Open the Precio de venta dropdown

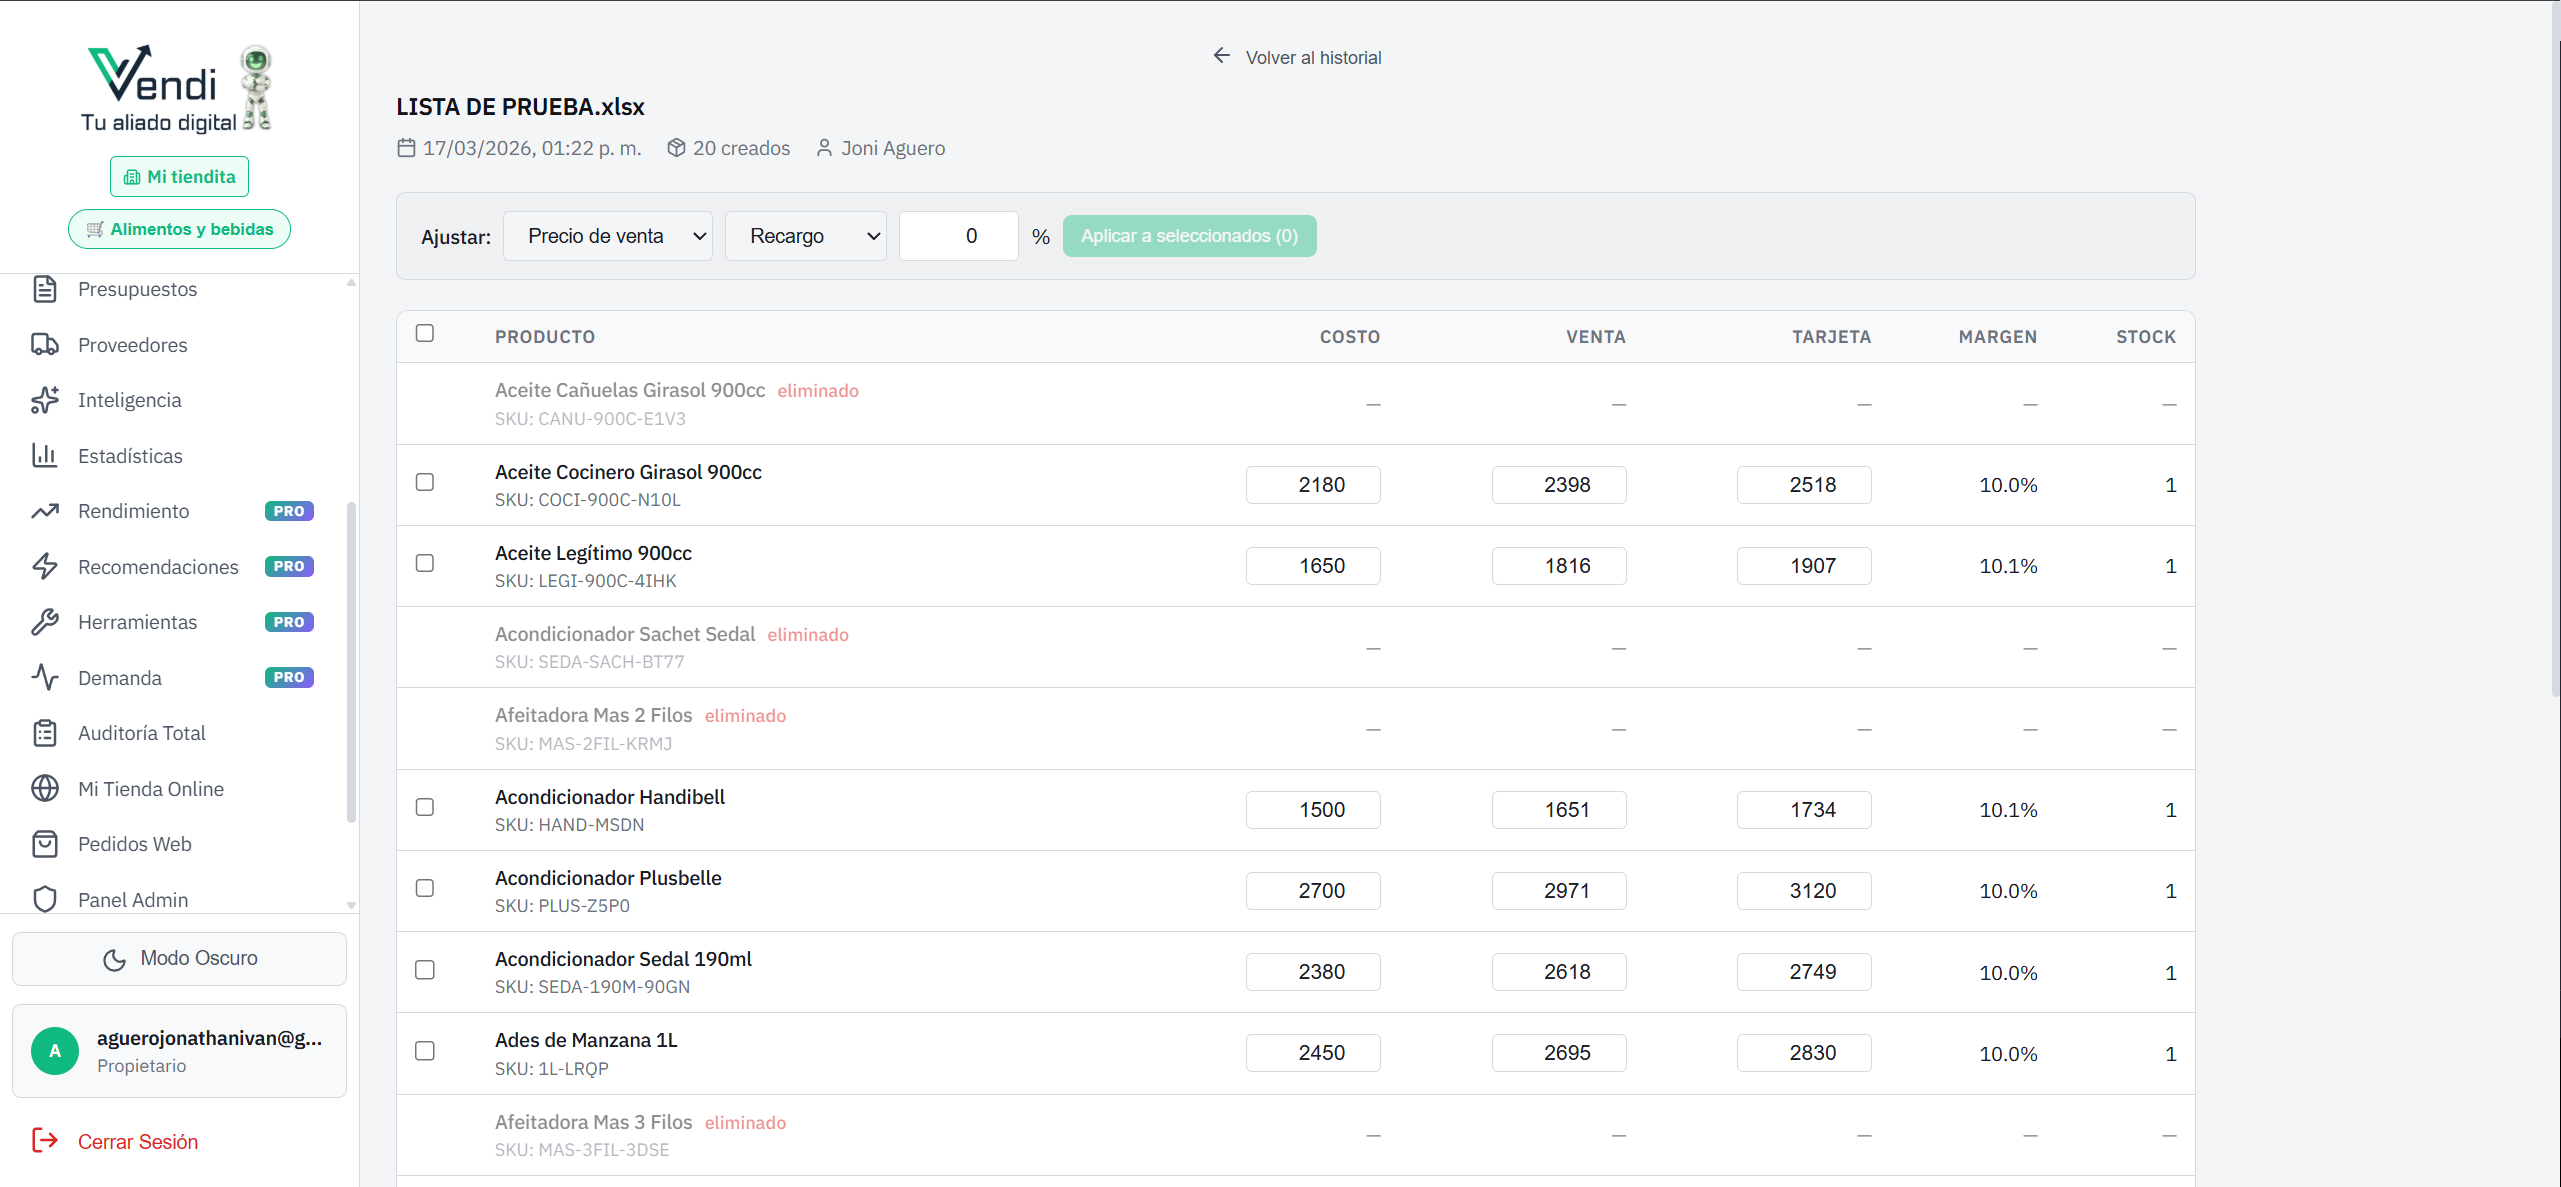coord(607,236)
